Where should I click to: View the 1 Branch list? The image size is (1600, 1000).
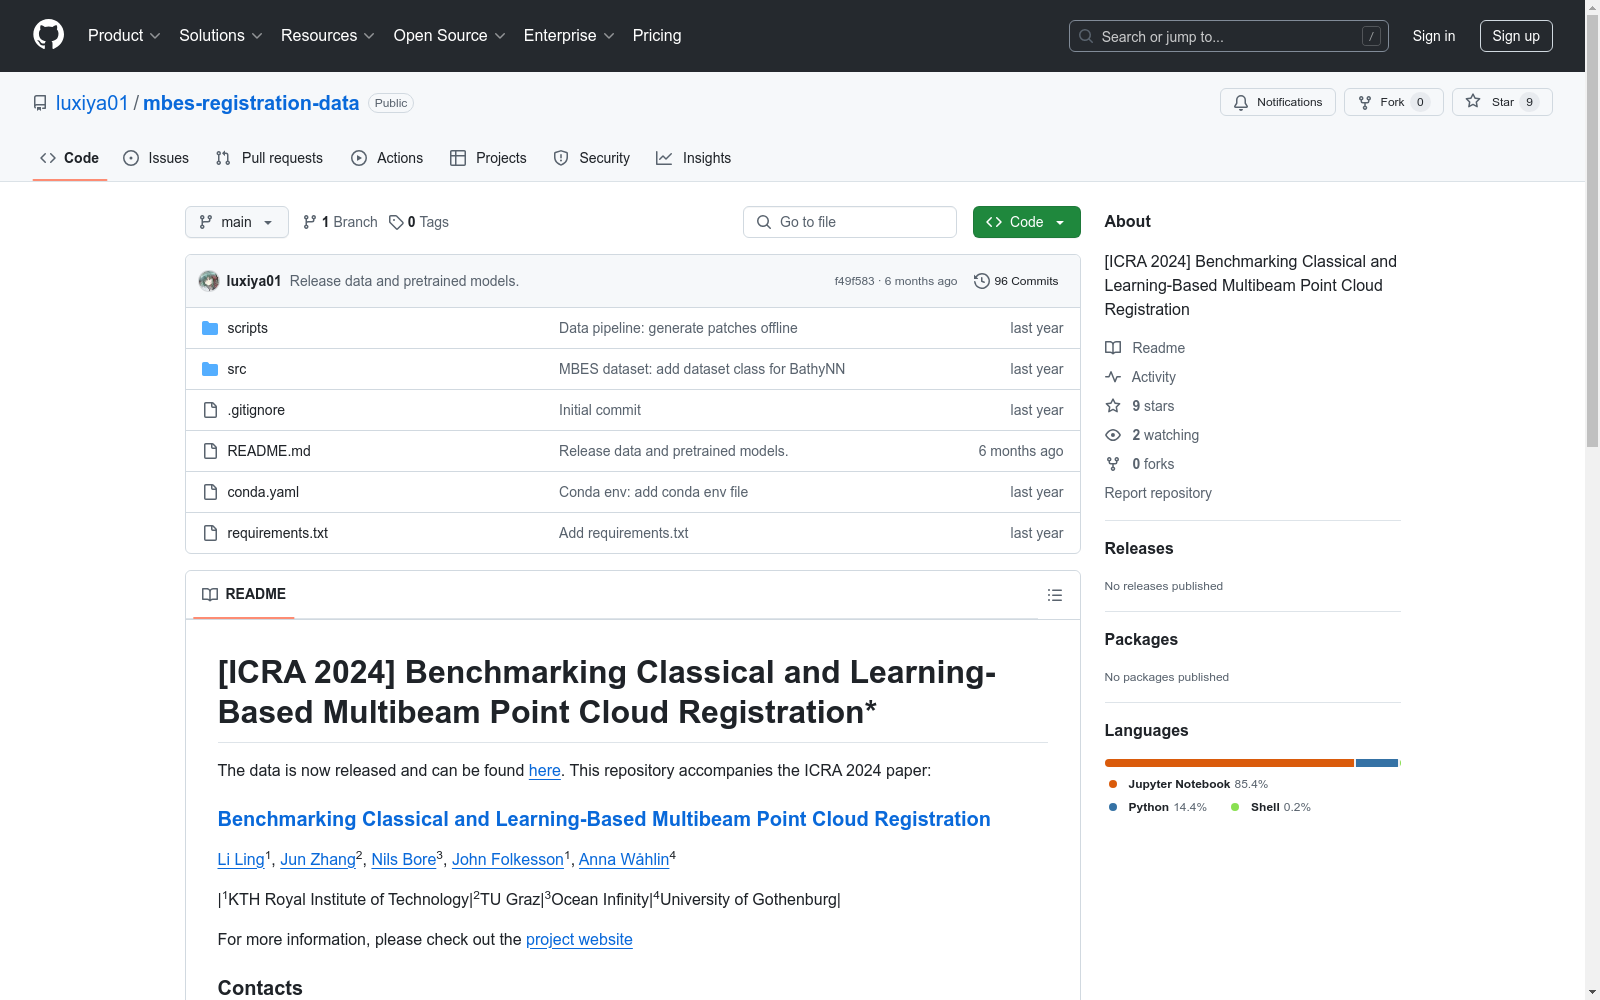click(x=340, y=222)
